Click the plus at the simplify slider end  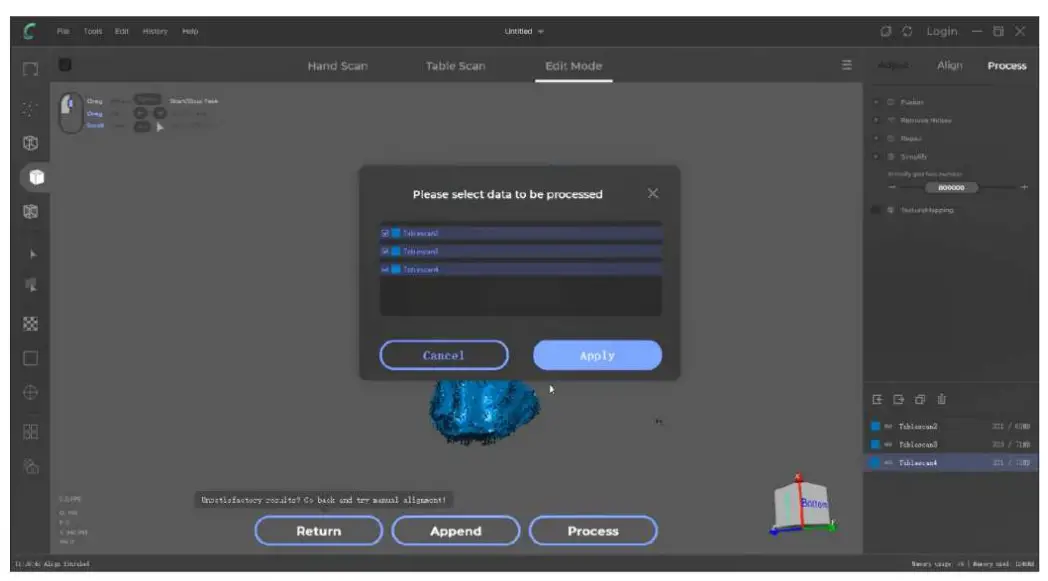[1024, 188]
